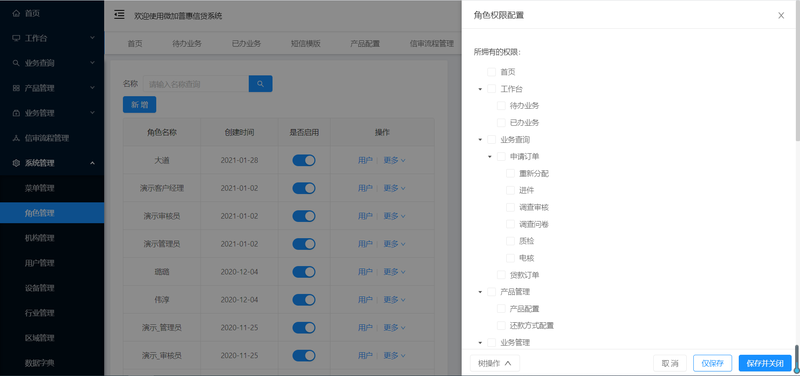Click the 新增 button

139,105
